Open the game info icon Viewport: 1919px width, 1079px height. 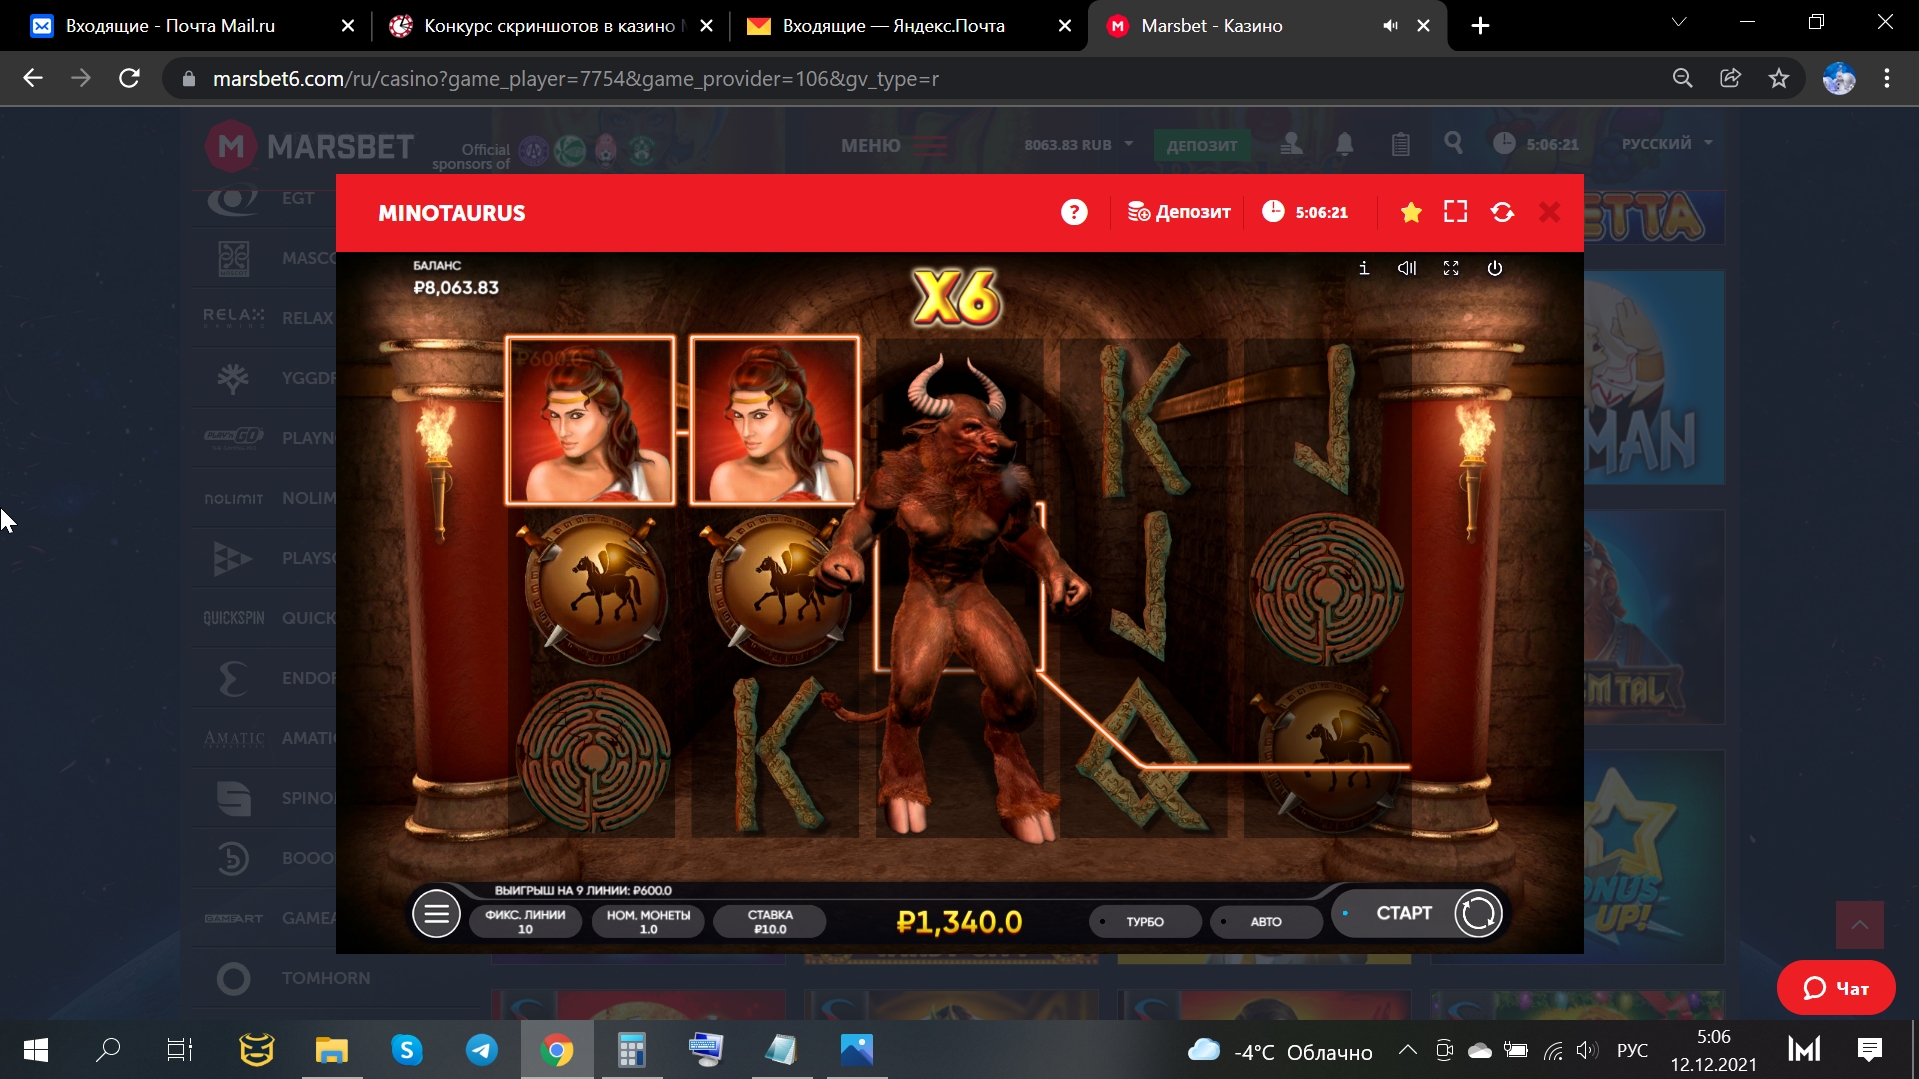(1364, 268)
